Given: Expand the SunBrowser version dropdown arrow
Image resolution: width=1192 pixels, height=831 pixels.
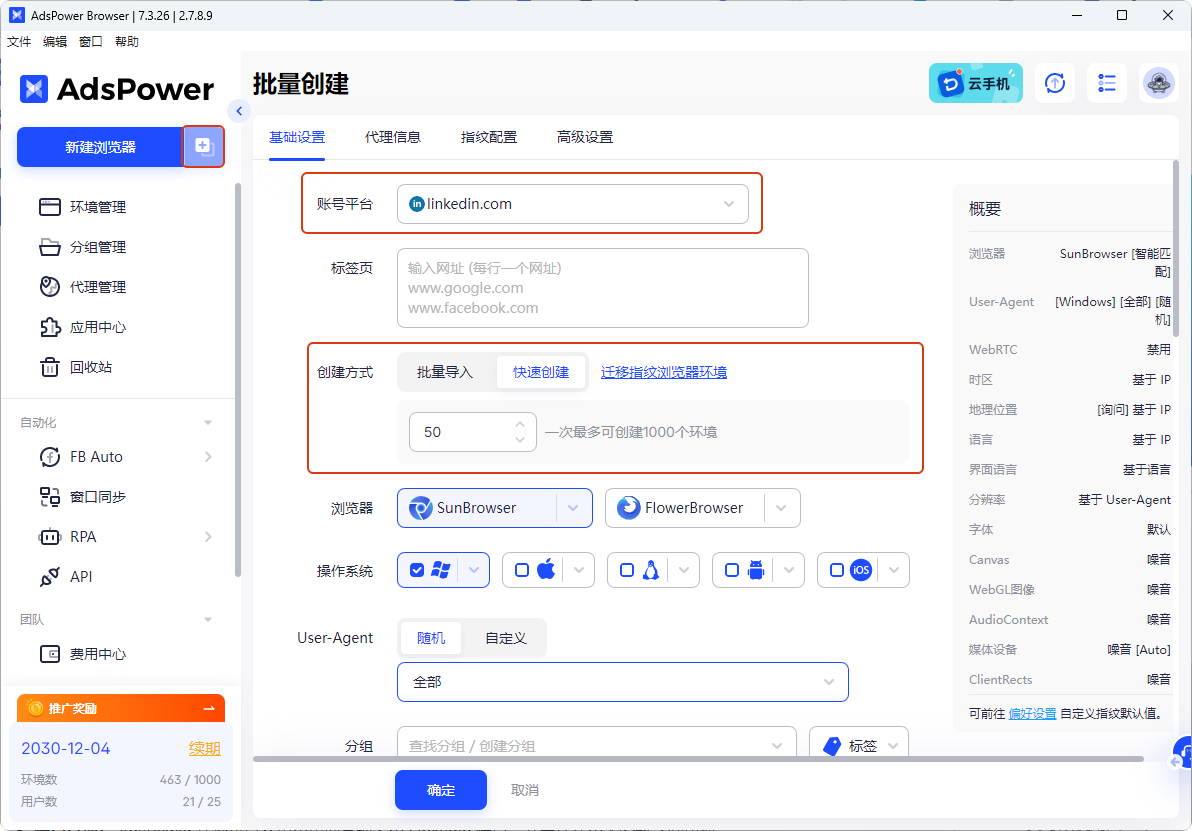Looking at the screenshot, I should 573,508.
